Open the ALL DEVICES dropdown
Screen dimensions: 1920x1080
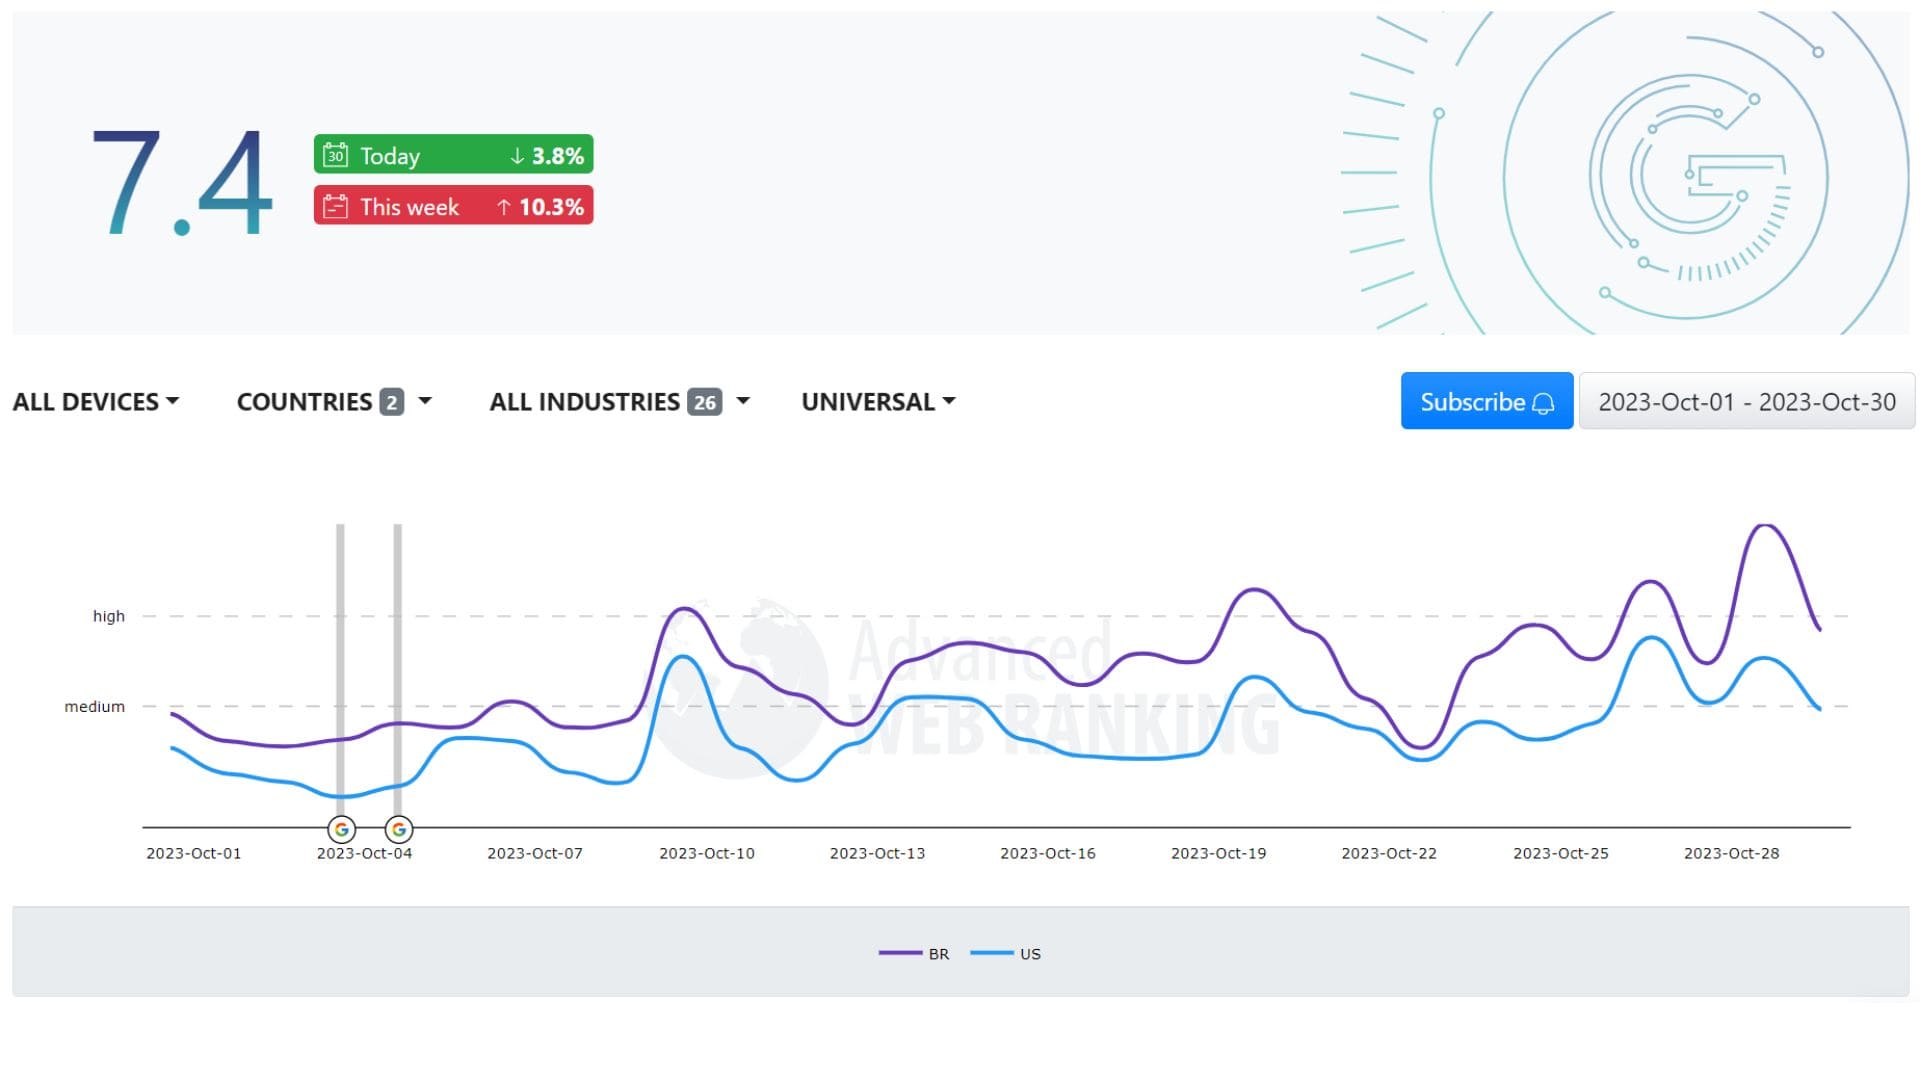pyautogui.click(x=96, y=402)
